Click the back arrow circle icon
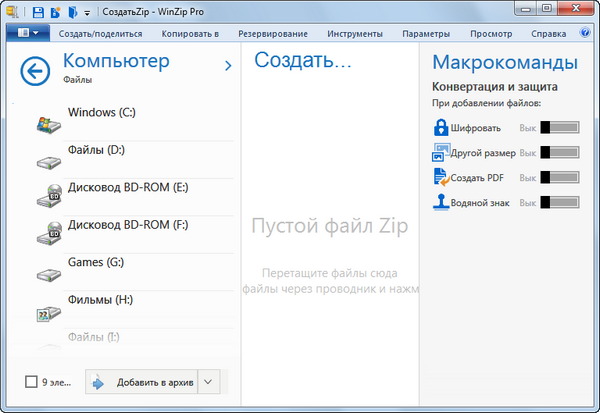This screenshot has height=413, width=600. pos(35,70)
